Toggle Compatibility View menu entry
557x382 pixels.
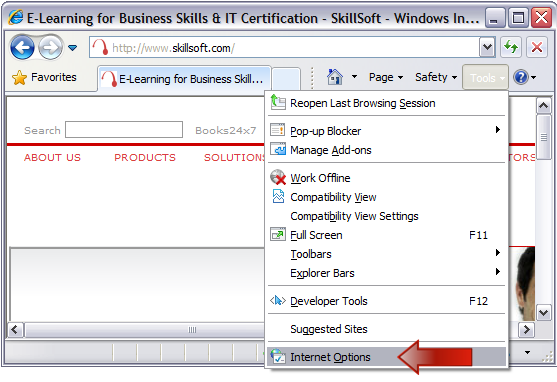point(386,197)
